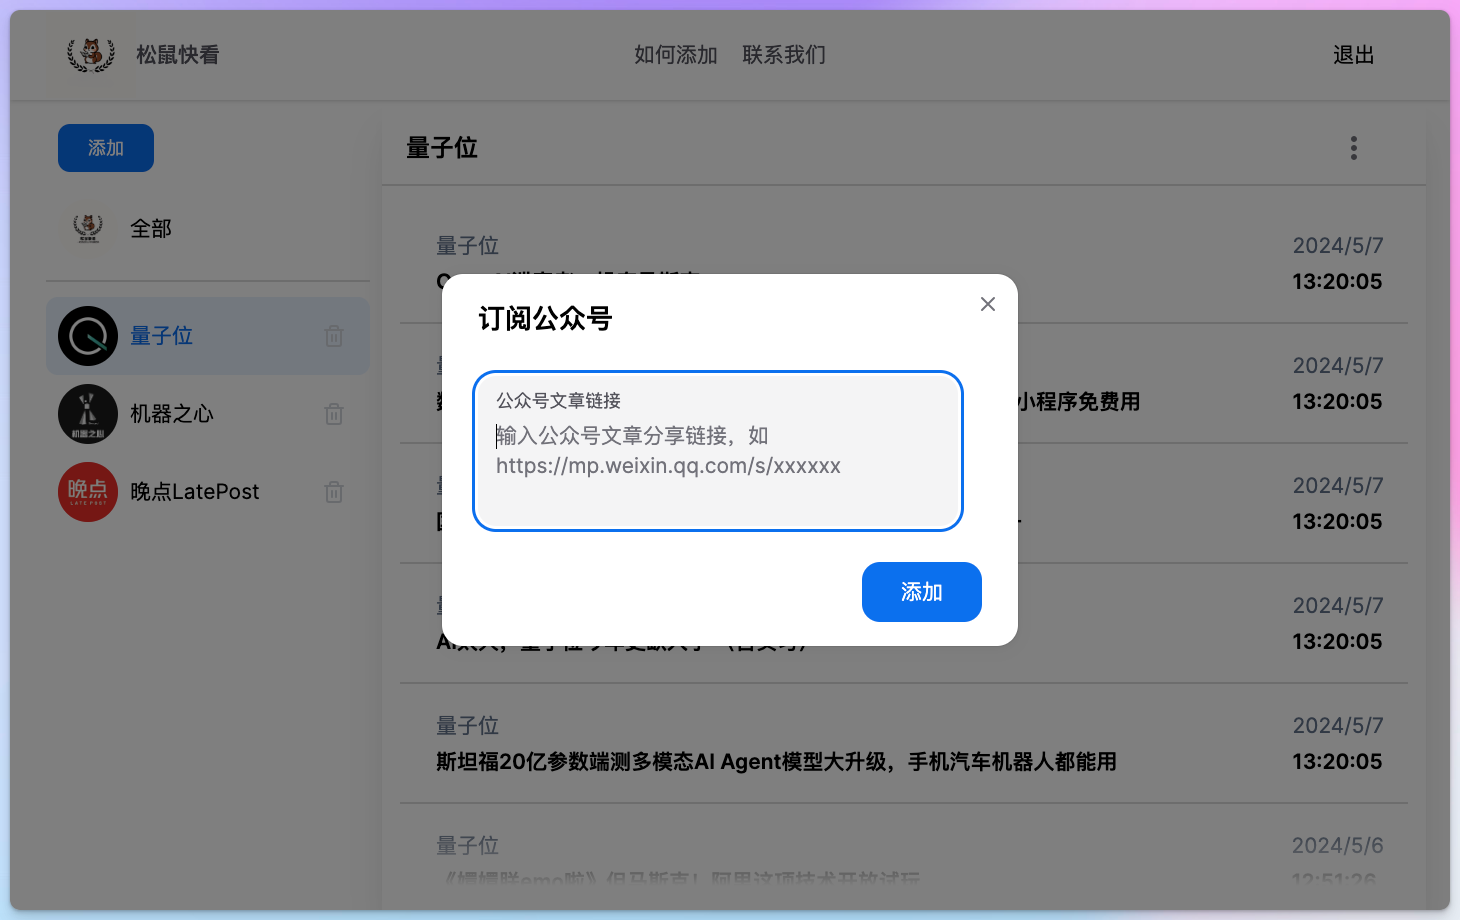Click the 退出 logout option

(1353, 55)
